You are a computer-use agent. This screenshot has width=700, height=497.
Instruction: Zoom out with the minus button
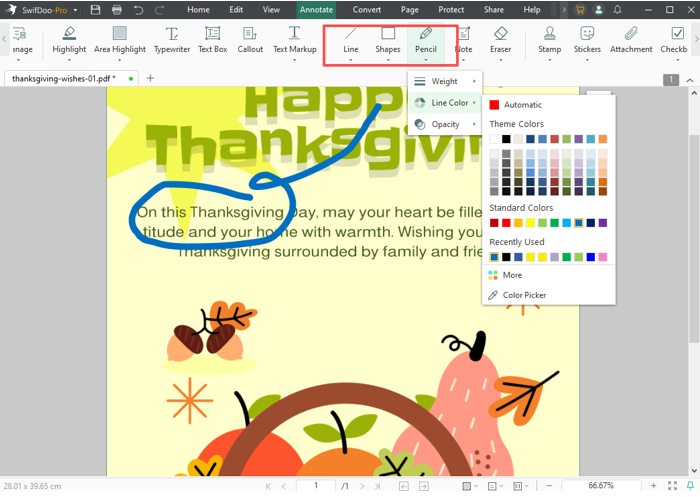pyautogui.click(x=549, y=486)
